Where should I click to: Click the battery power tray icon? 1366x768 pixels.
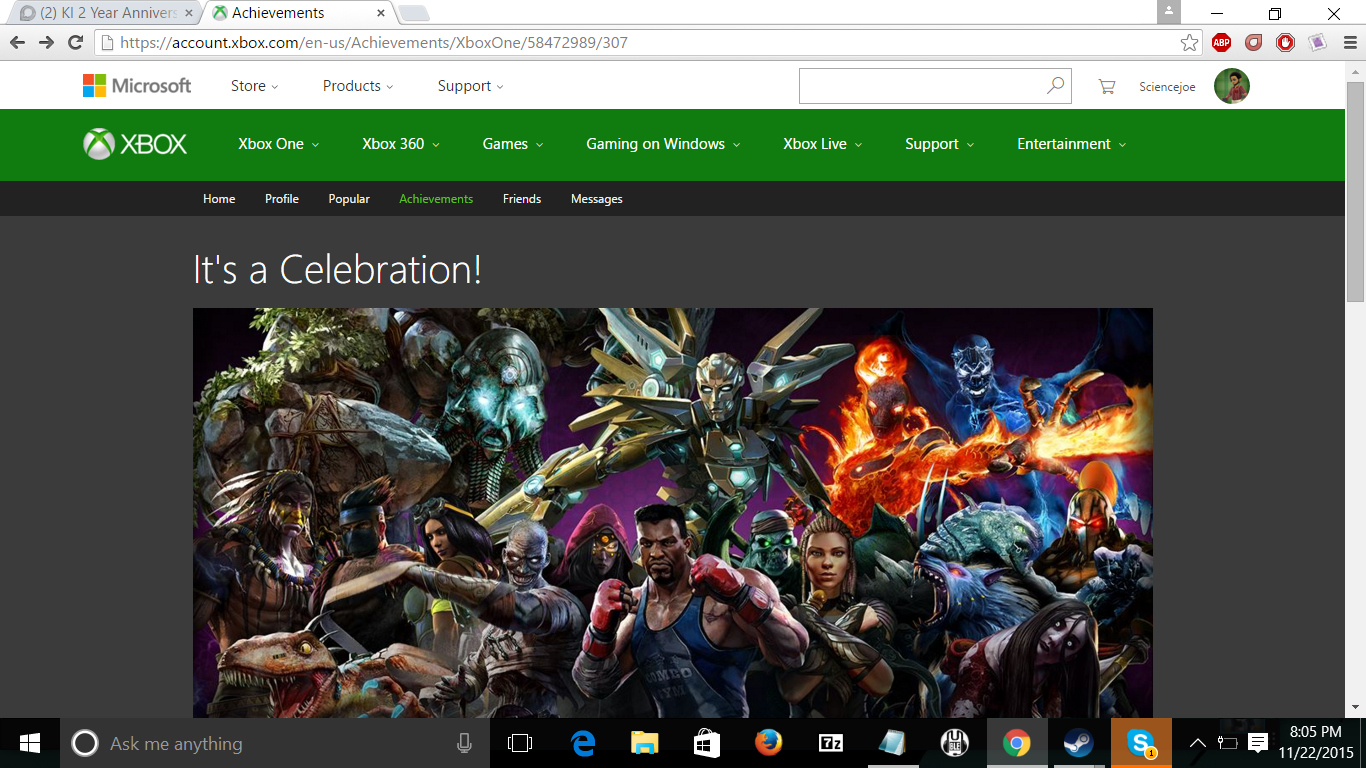(1227, 743)
